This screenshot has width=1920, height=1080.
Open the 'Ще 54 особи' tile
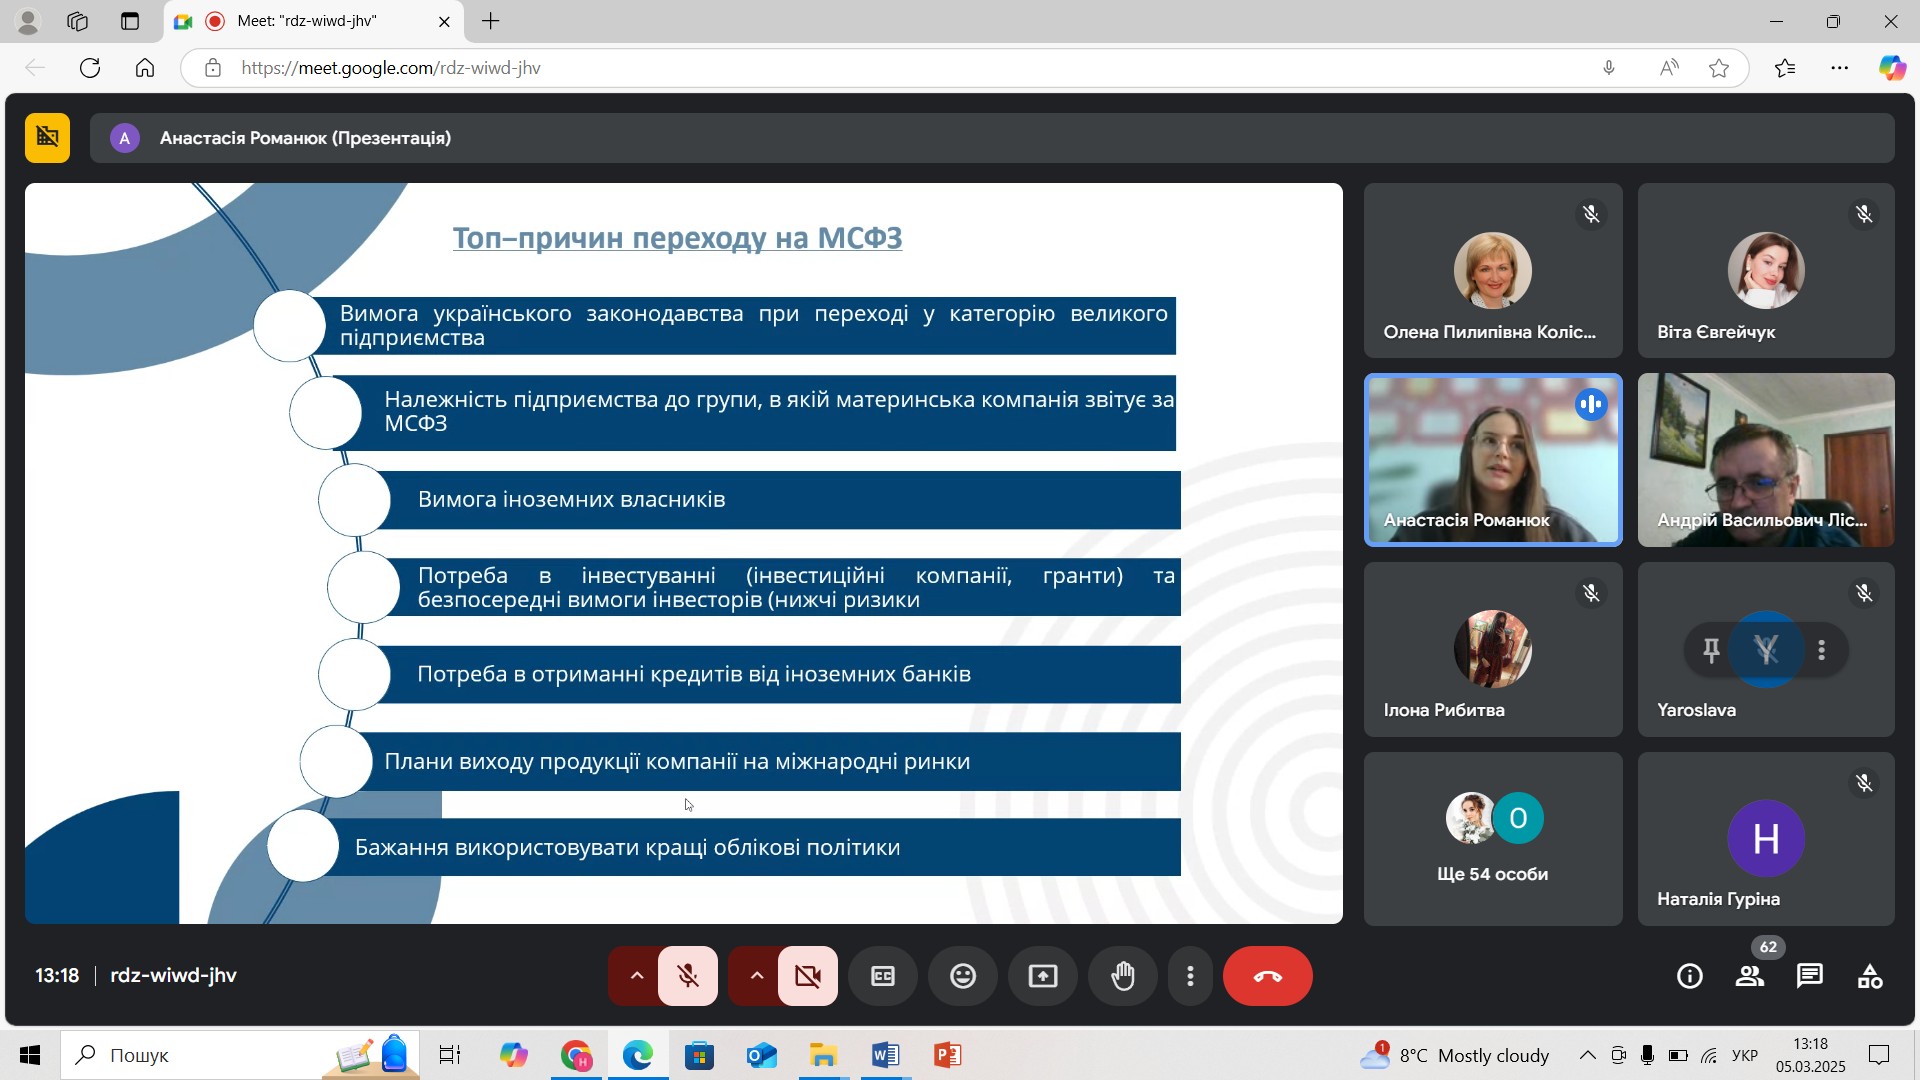click(1493, 839)
